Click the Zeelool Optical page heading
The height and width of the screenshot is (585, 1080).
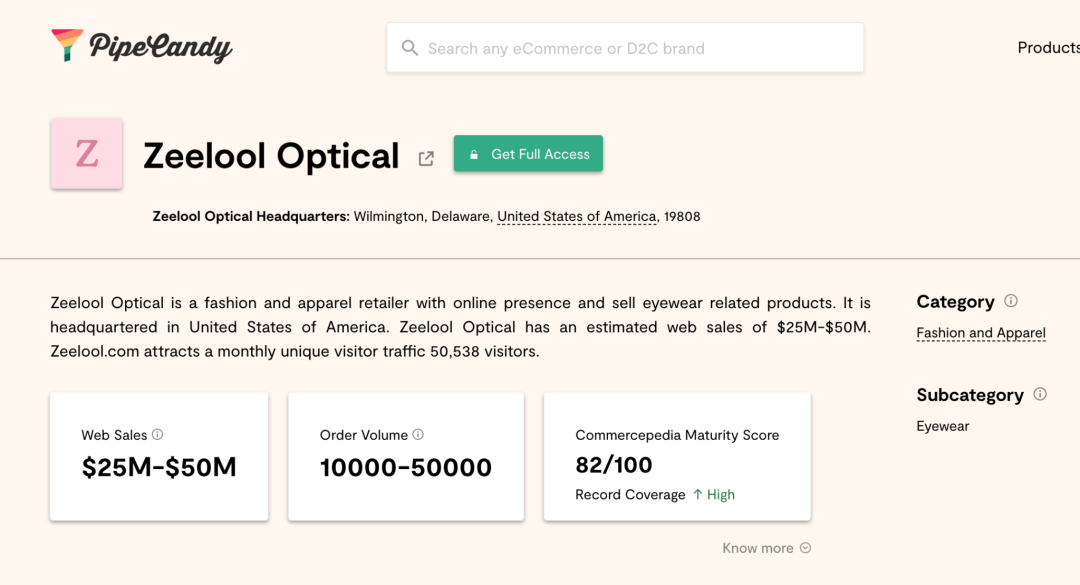click(x=271, y=156)
